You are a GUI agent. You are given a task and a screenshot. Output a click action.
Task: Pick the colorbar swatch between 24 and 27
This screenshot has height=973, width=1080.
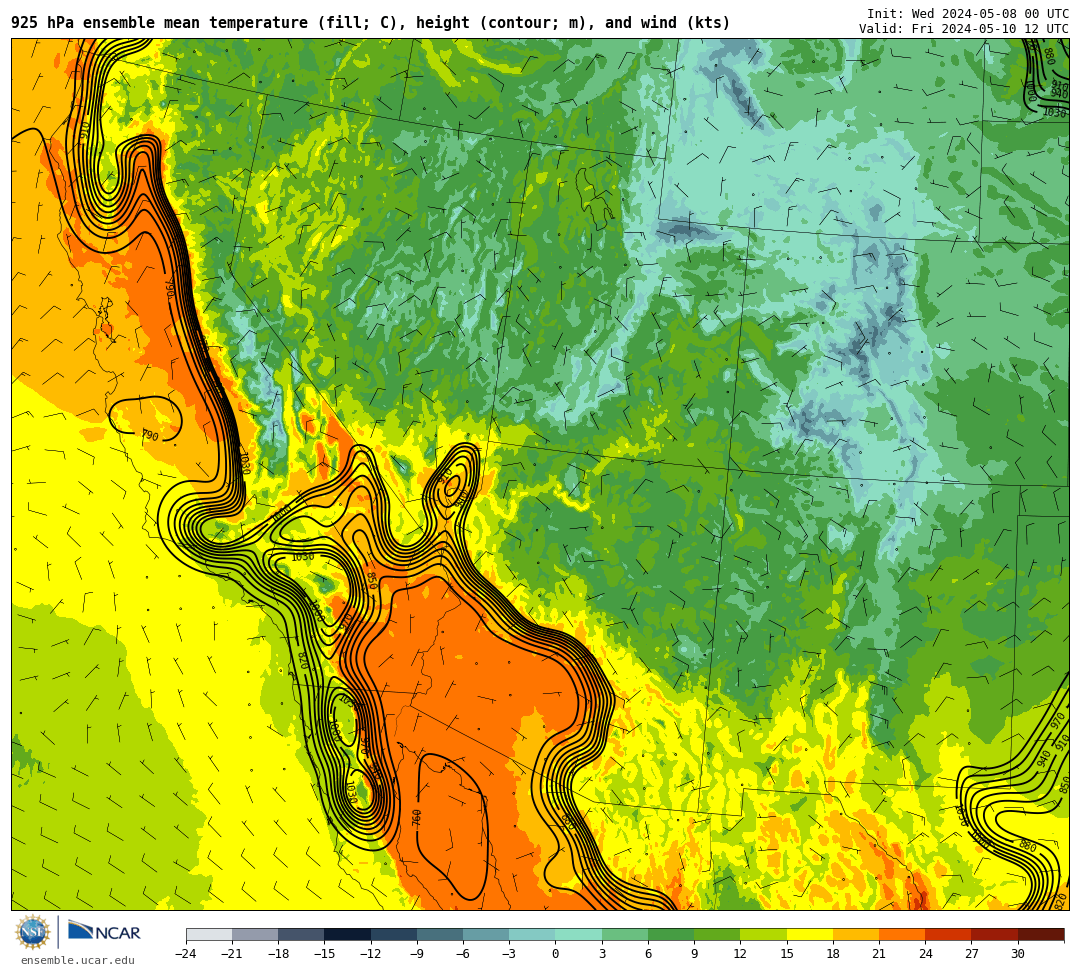948,934
